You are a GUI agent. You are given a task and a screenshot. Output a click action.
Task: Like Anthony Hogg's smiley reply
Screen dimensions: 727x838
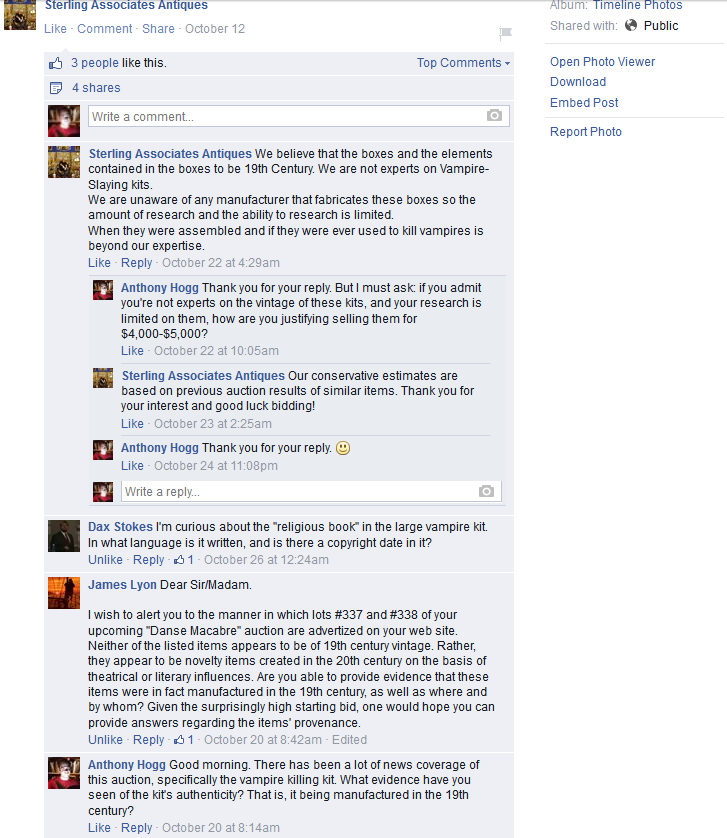click(132, 465)
